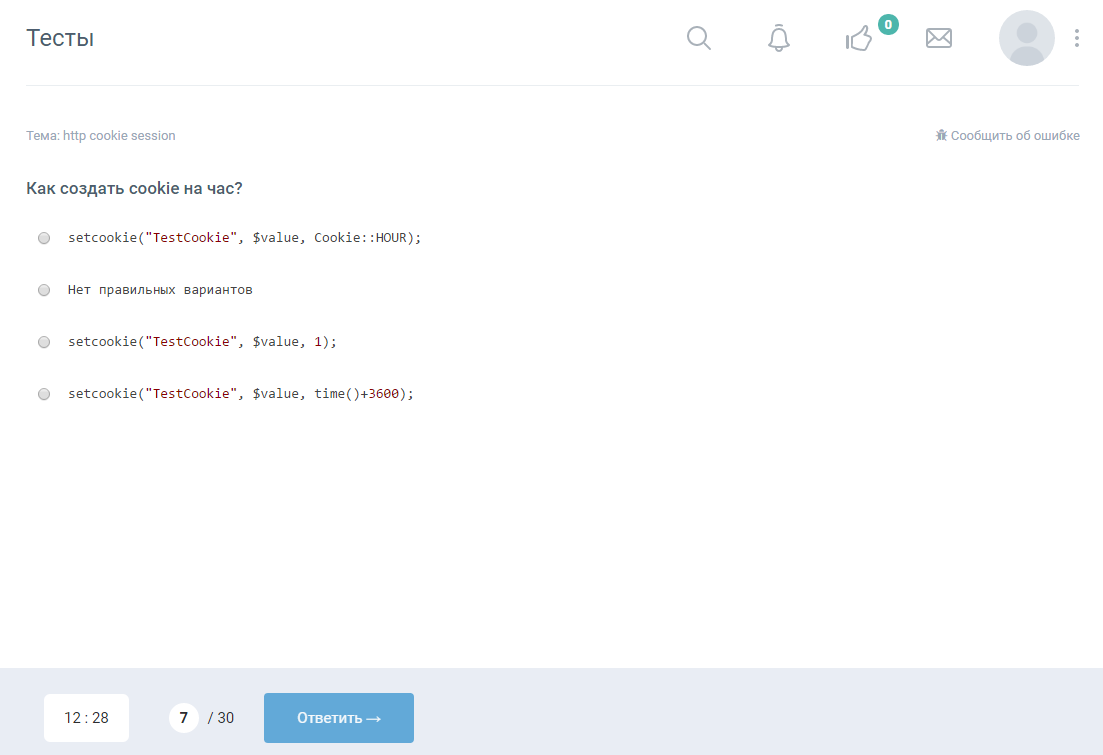Click the "Тесты" page heading
Screen dimensions: 1103x755
pyautogui.click(x=60, y=38)
